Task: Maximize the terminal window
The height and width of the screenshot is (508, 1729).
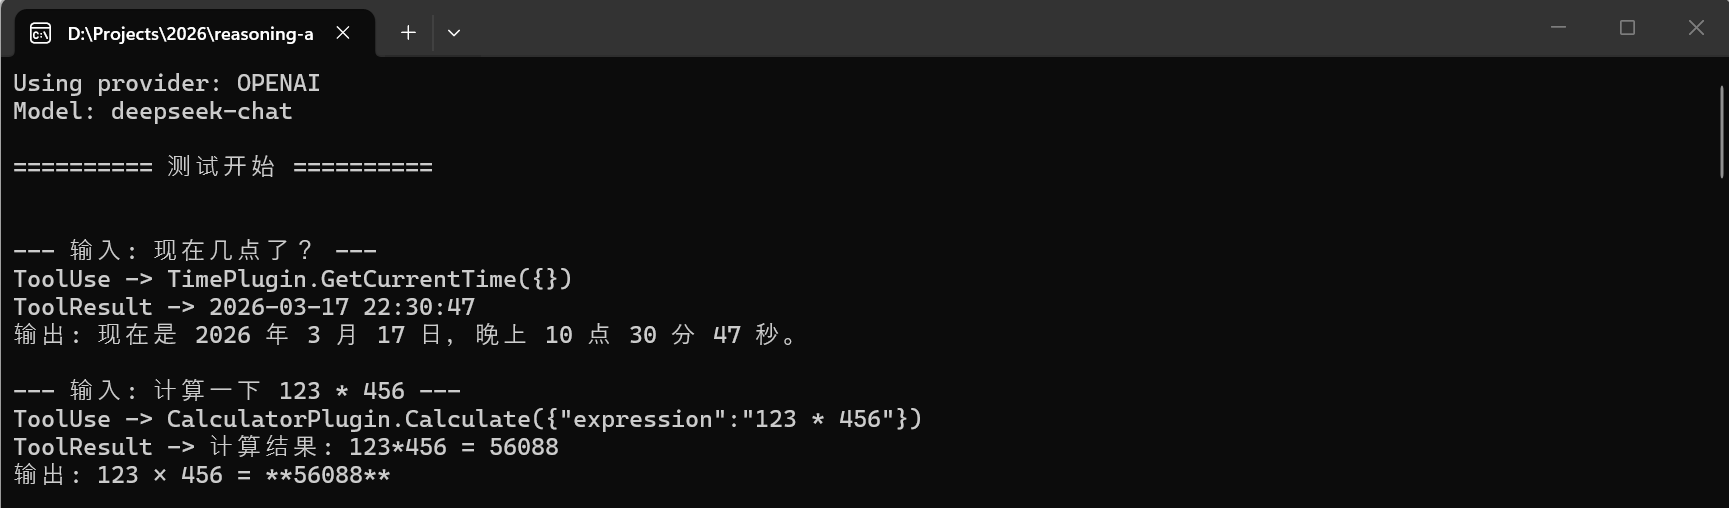Action: click(1627, 28)
